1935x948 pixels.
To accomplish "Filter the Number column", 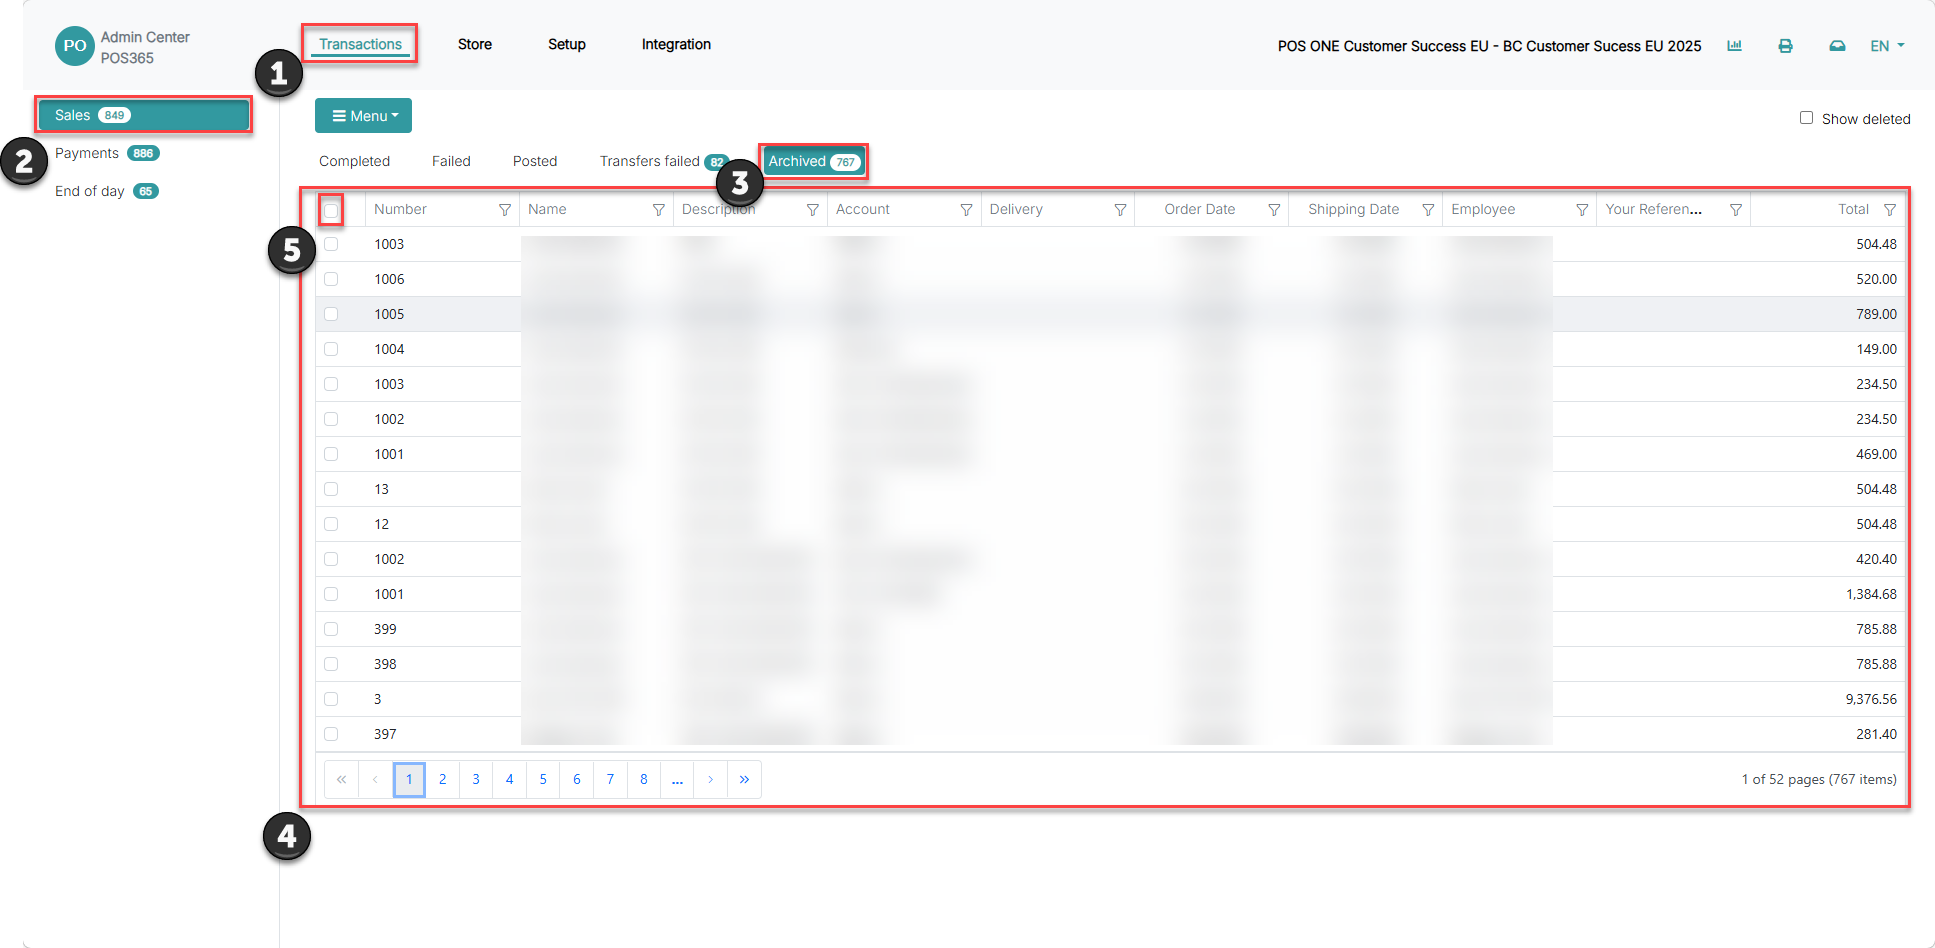I will coord(505,210).
